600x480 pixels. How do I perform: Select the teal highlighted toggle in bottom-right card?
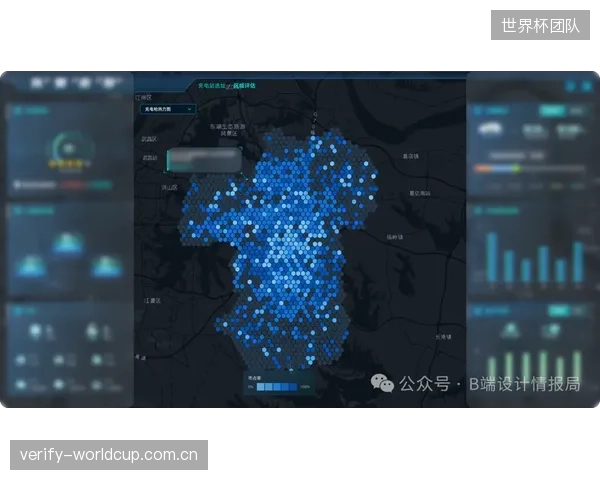pyautogui.click(x=559, y=310)
